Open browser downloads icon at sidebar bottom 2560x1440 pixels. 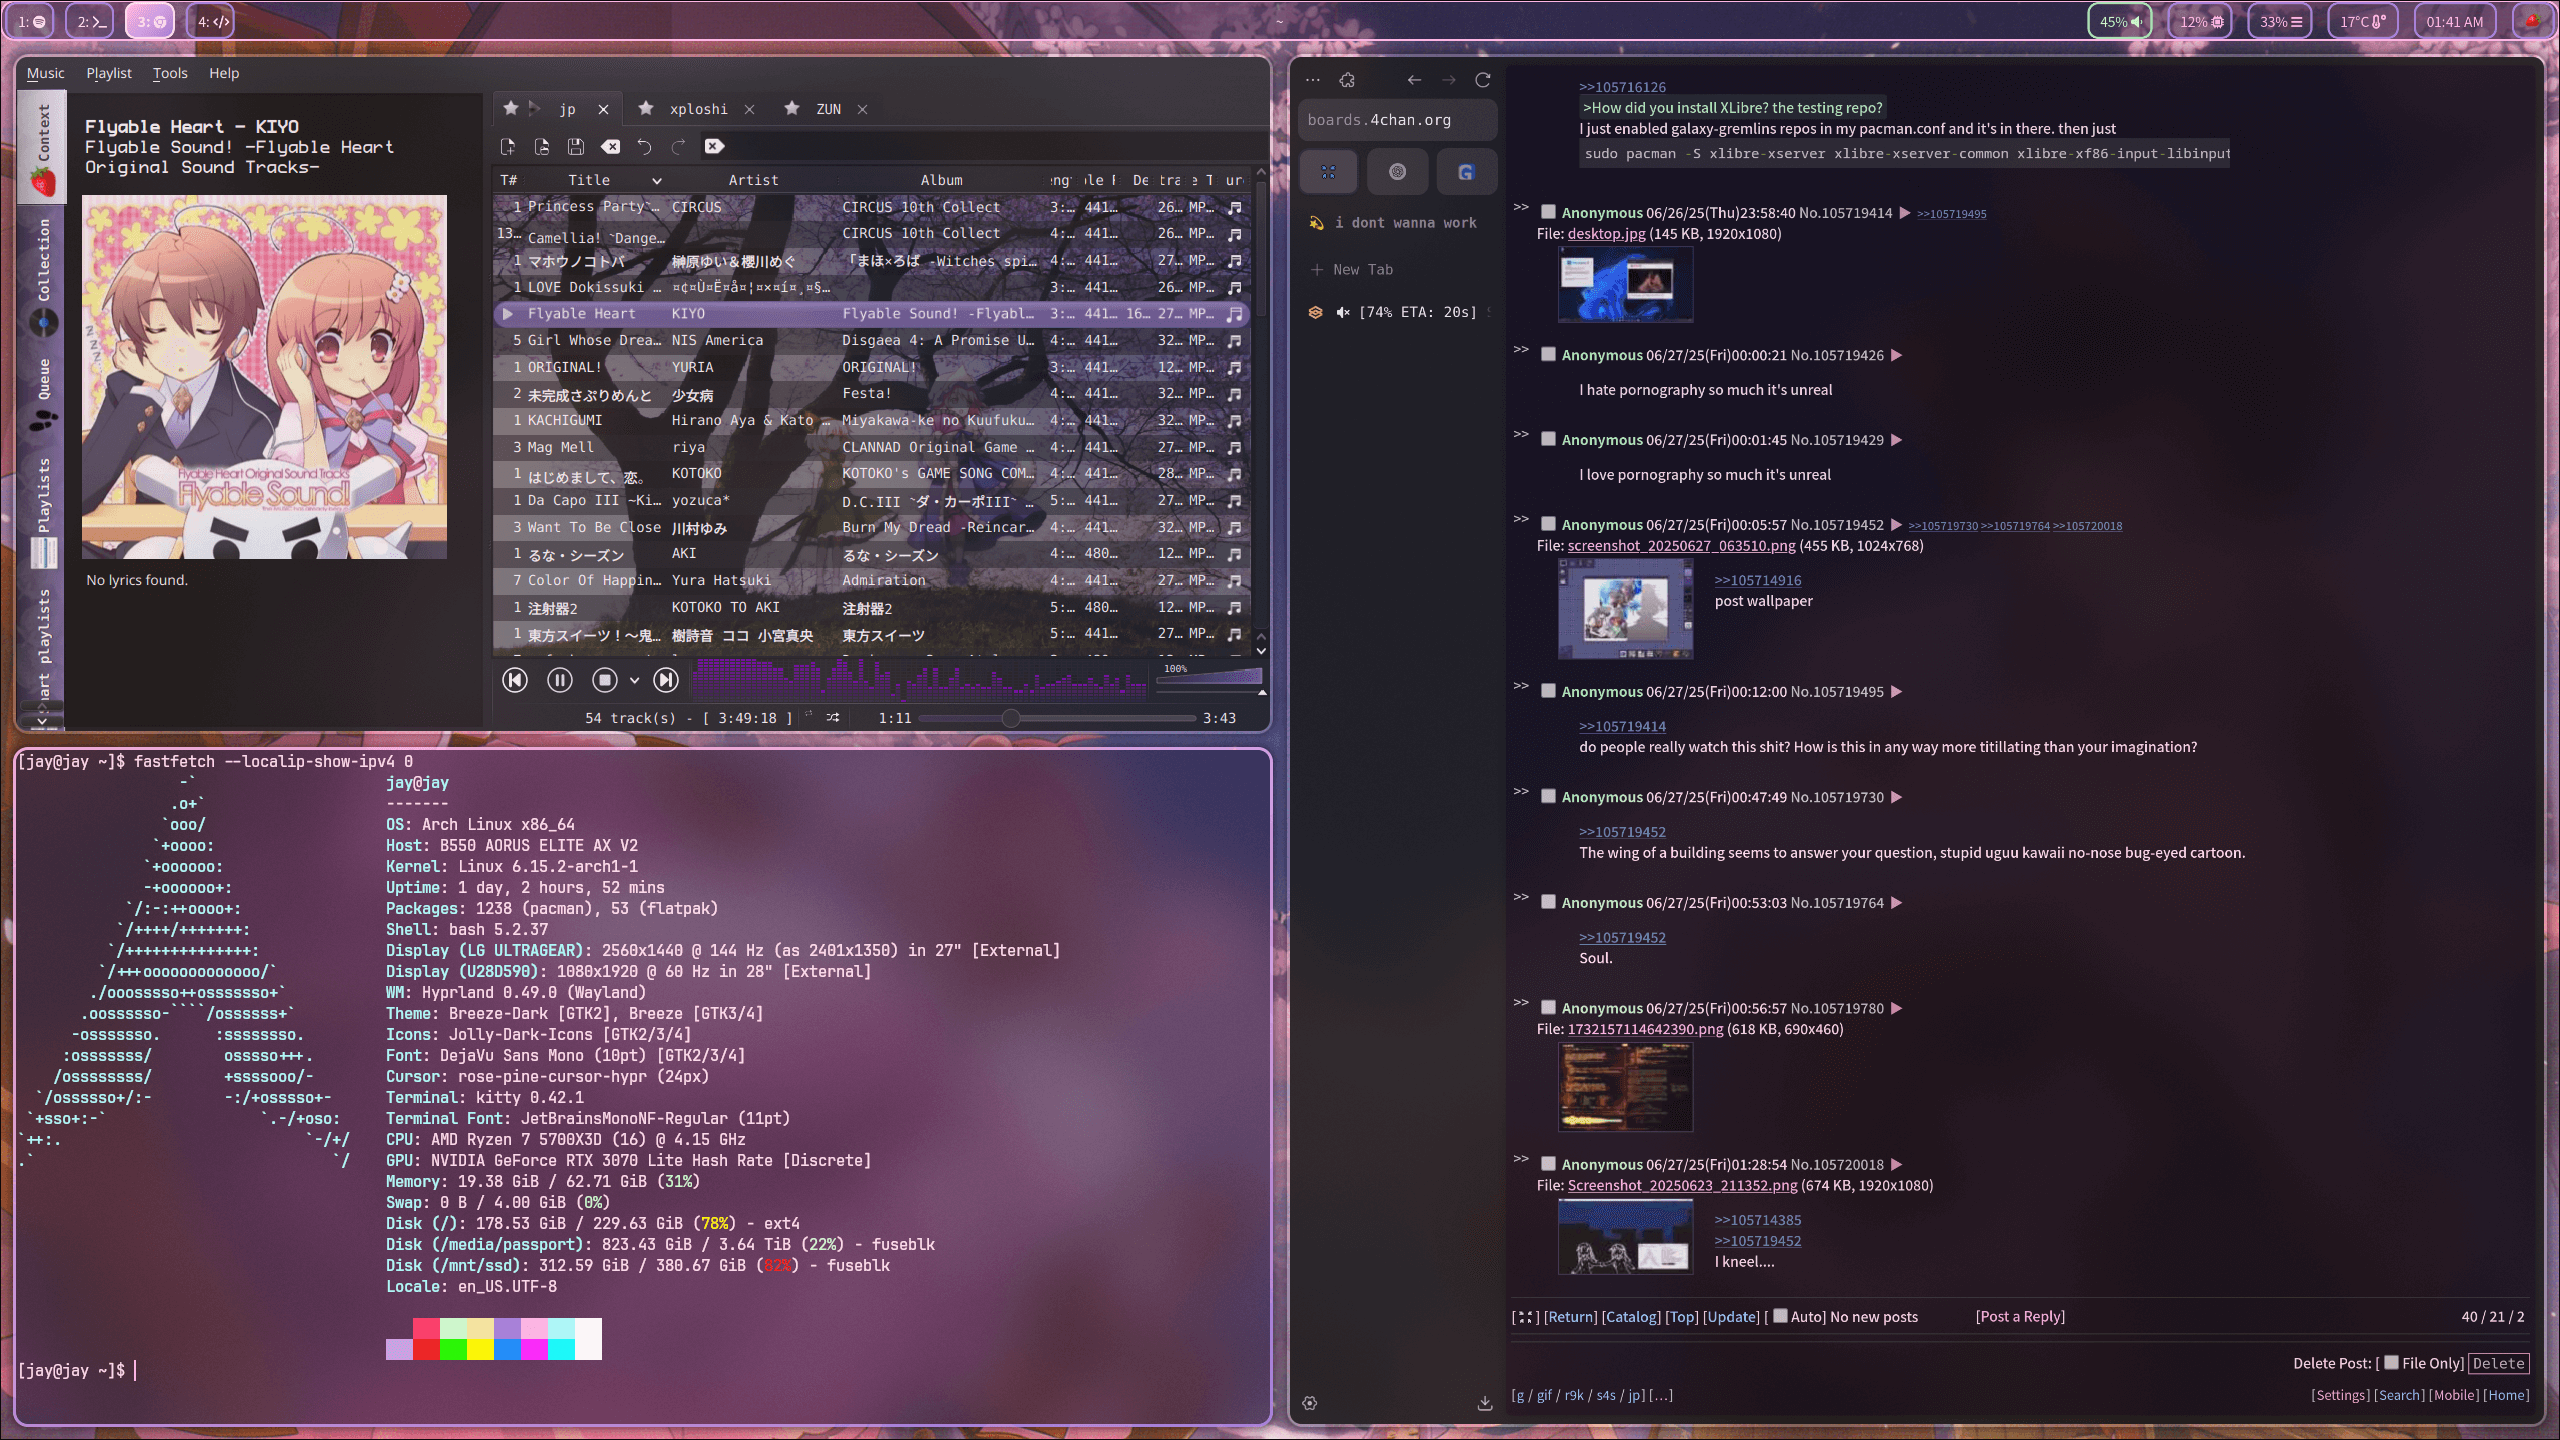click(1485, 1404)
